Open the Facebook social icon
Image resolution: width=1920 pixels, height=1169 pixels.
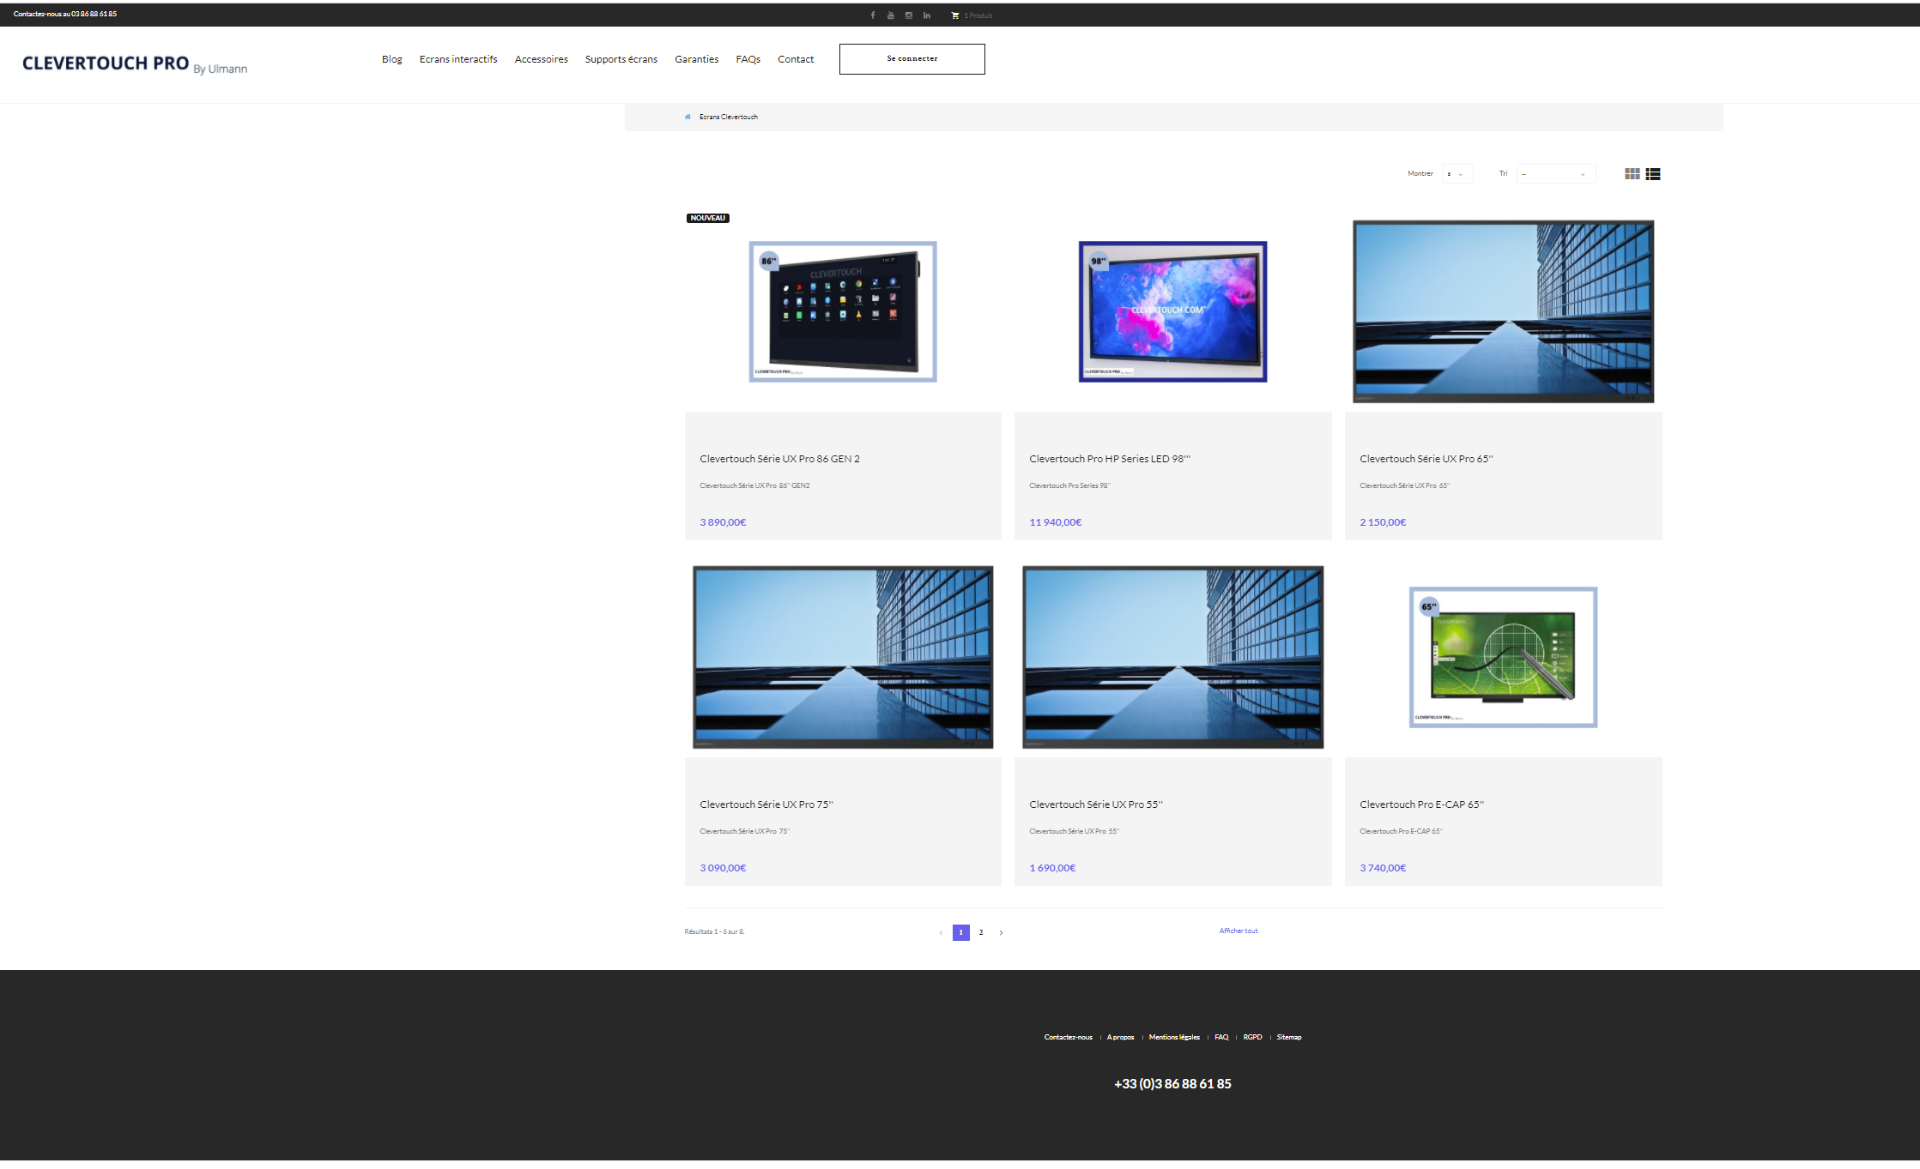pyautogui.click(x=873, y=15)
